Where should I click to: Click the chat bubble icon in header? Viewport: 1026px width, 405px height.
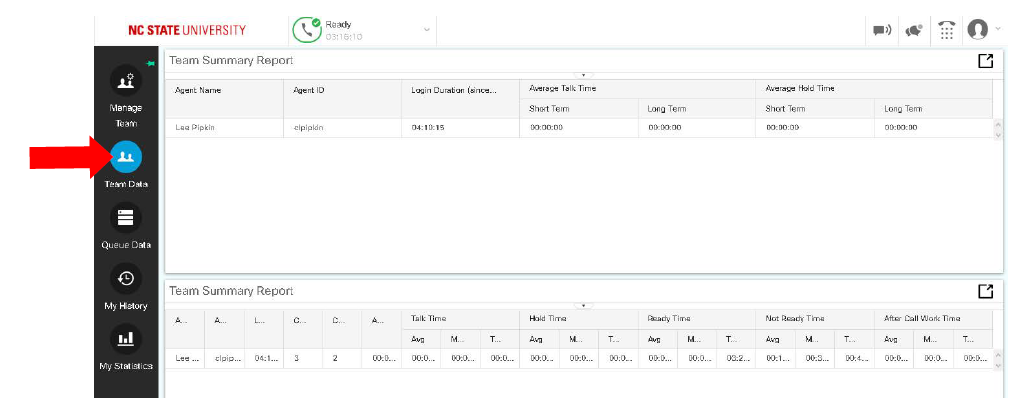881,30
